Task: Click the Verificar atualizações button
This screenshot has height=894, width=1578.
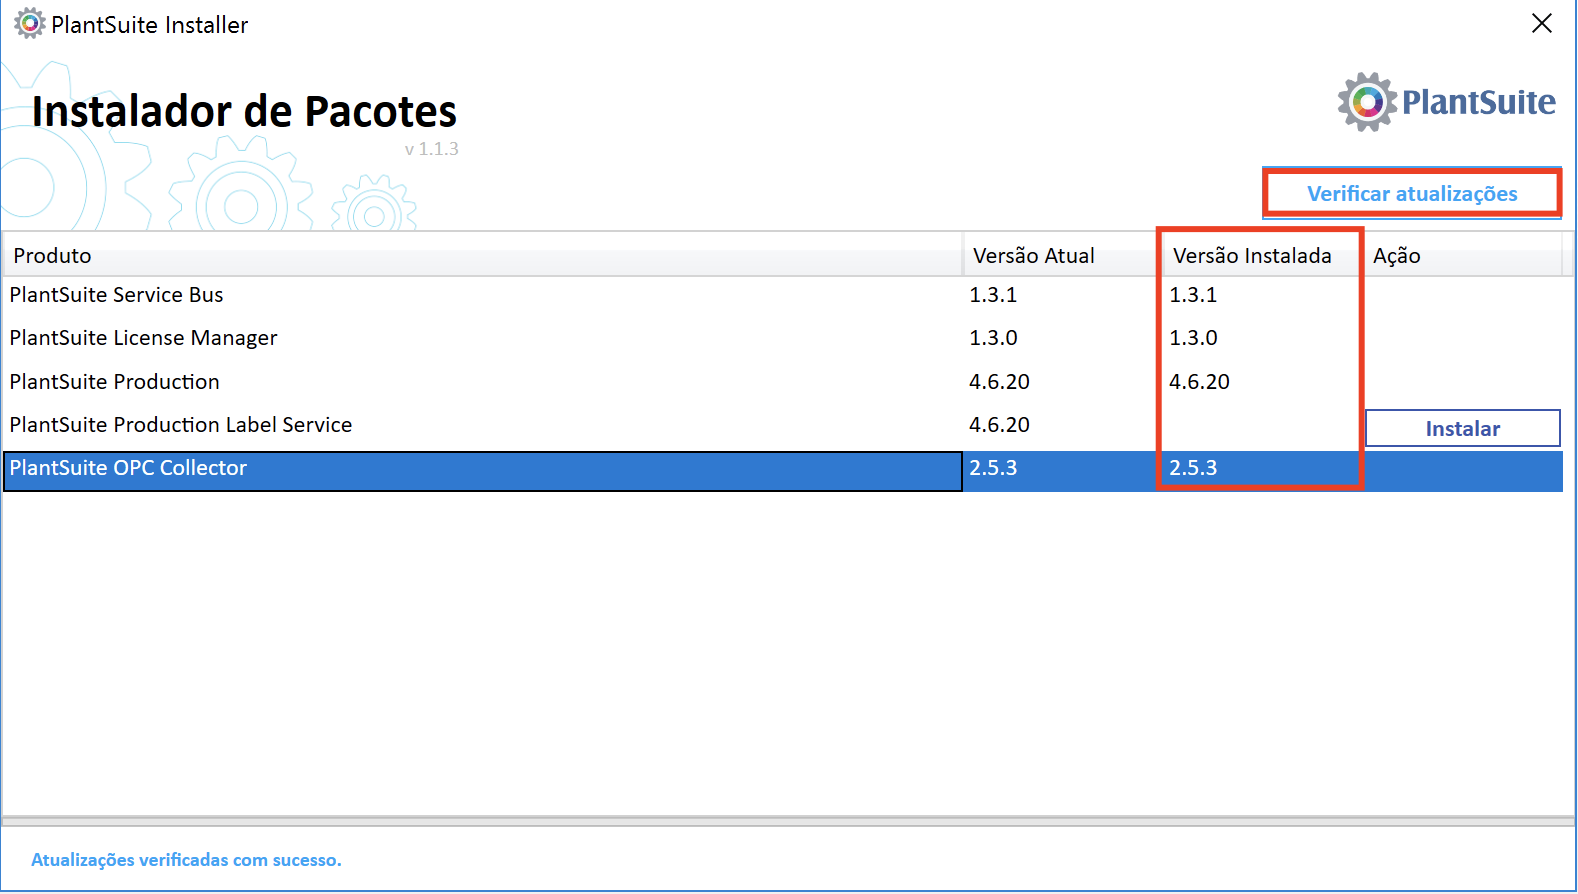Action: (1411, 193)
